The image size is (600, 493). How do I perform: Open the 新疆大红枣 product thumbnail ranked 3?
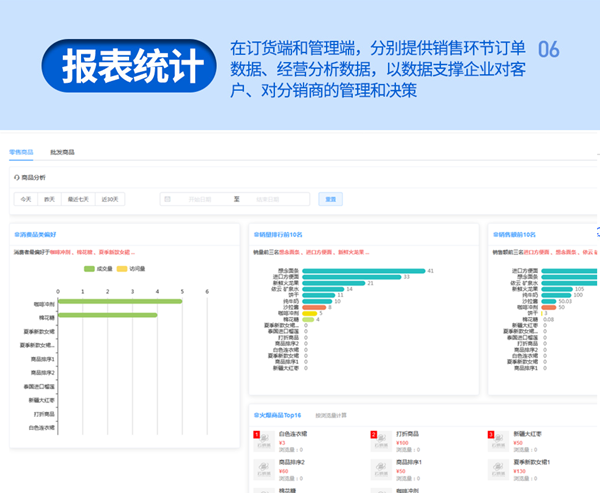[498, 441]
